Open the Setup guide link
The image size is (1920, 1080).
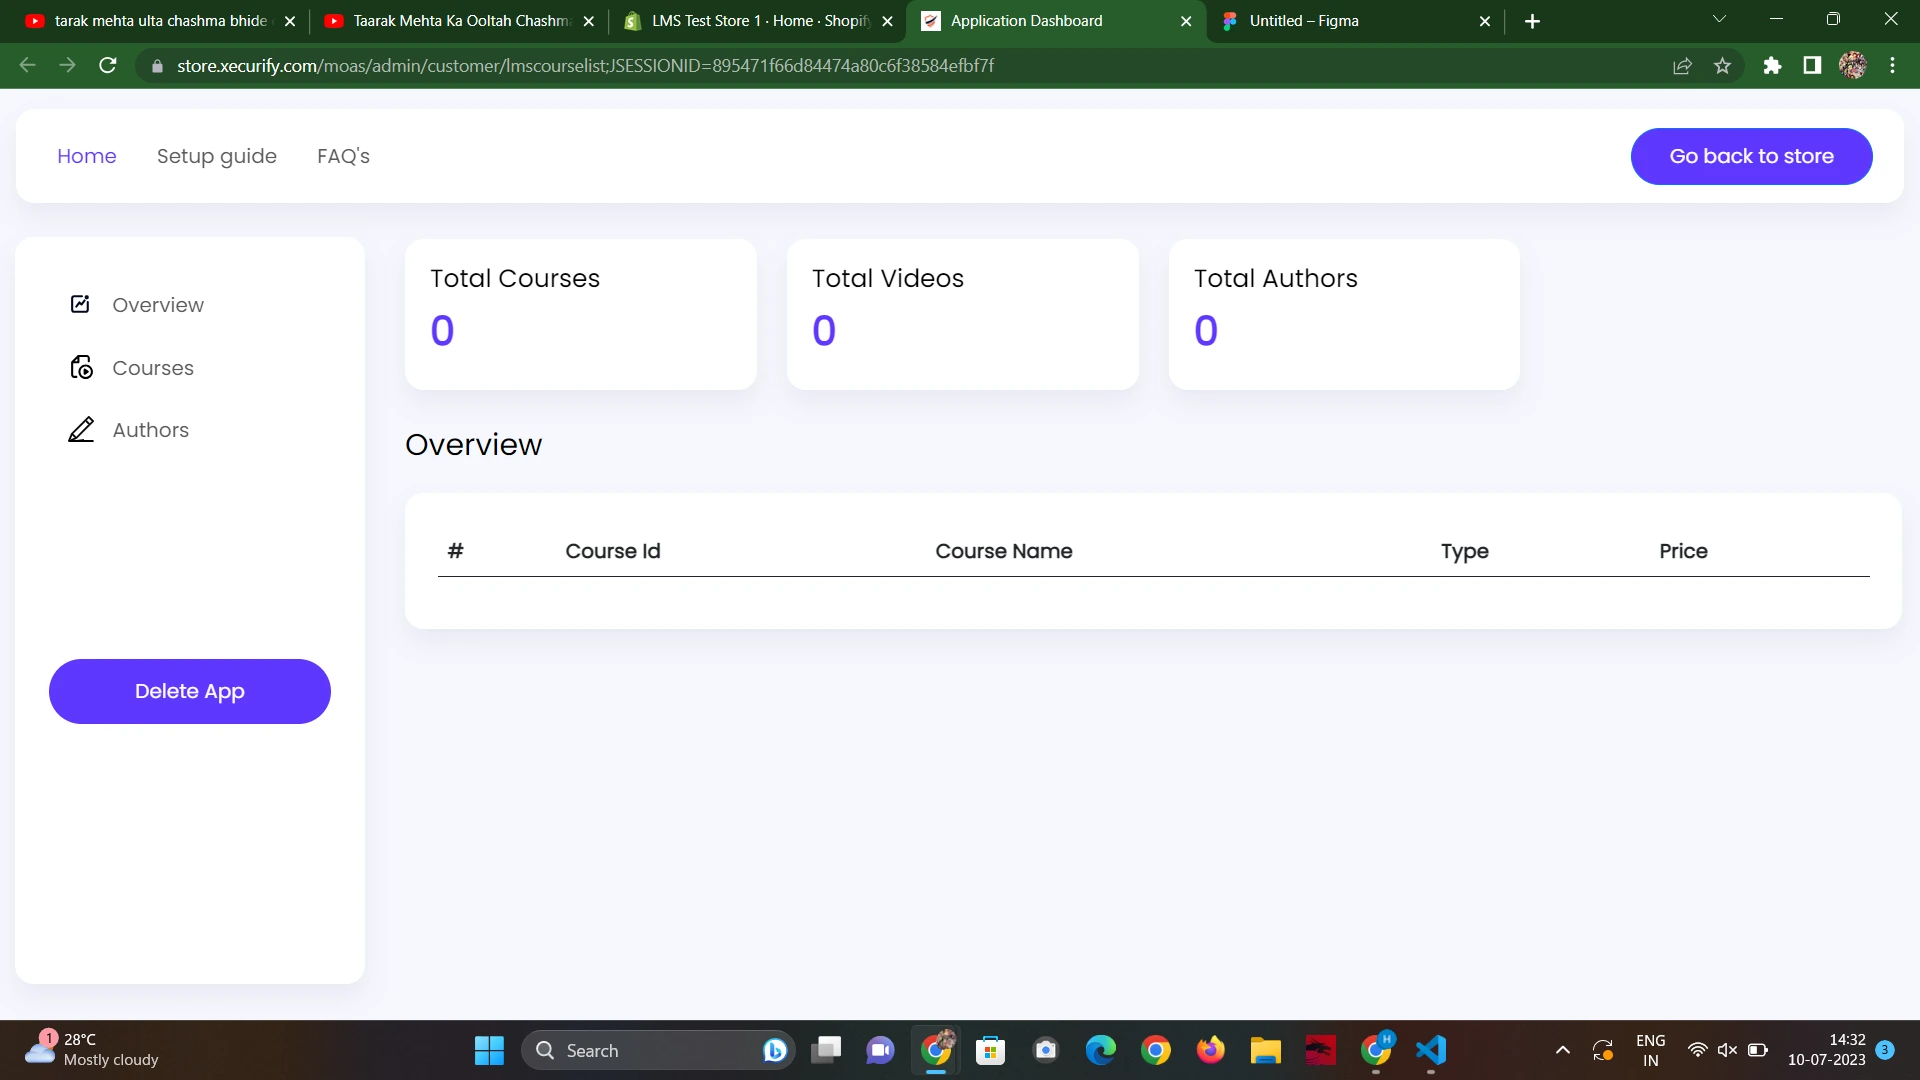217,156
